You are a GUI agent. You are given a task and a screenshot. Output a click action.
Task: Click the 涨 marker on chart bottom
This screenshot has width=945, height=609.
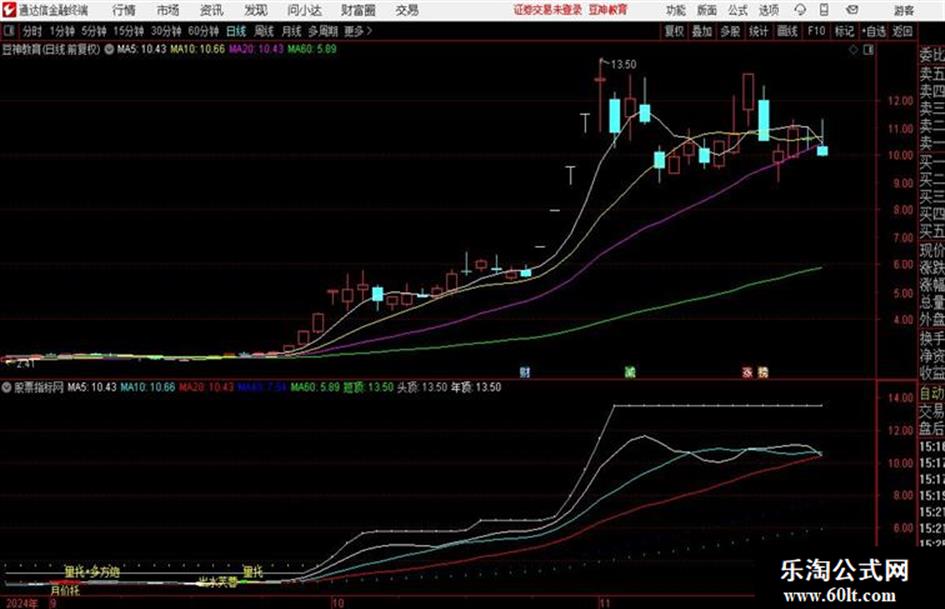(748, 372)
